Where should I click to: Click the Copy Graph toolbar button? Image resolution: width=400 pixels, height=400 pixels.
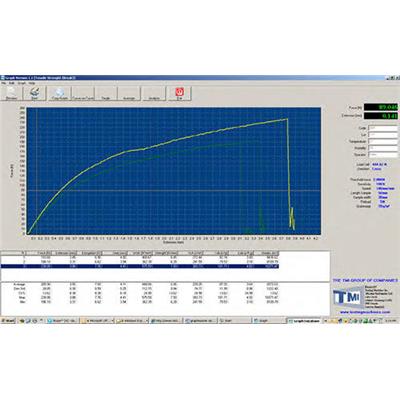click(60, 94)
